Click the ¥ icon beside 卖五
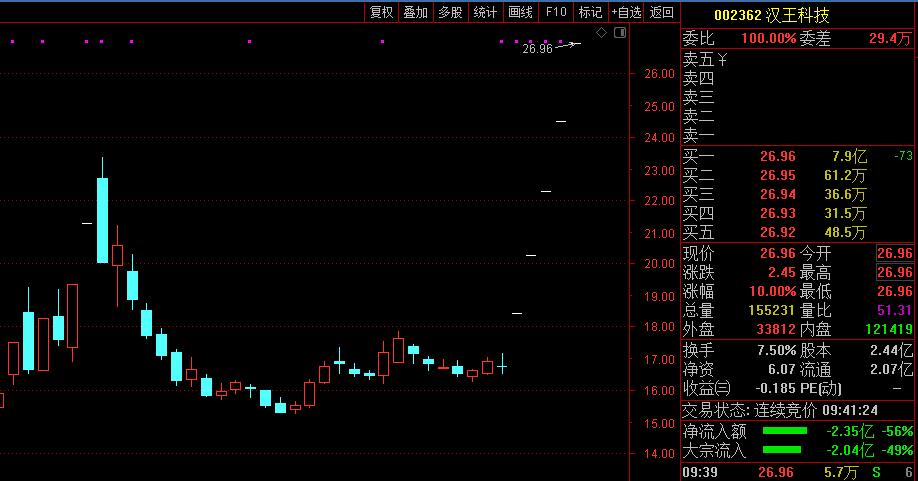This screenshot has width=918, height=481. [x=722, y=60]
